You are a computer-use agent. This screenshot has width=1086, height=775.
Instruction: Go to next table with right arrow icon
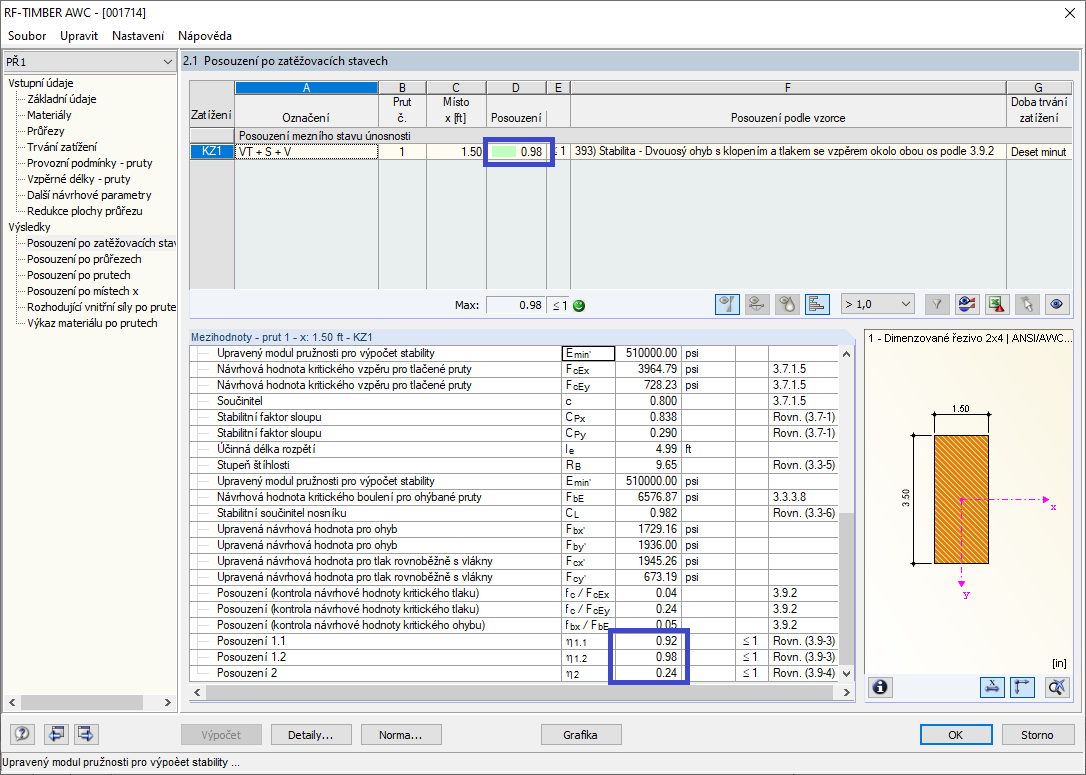click(86, 733)
